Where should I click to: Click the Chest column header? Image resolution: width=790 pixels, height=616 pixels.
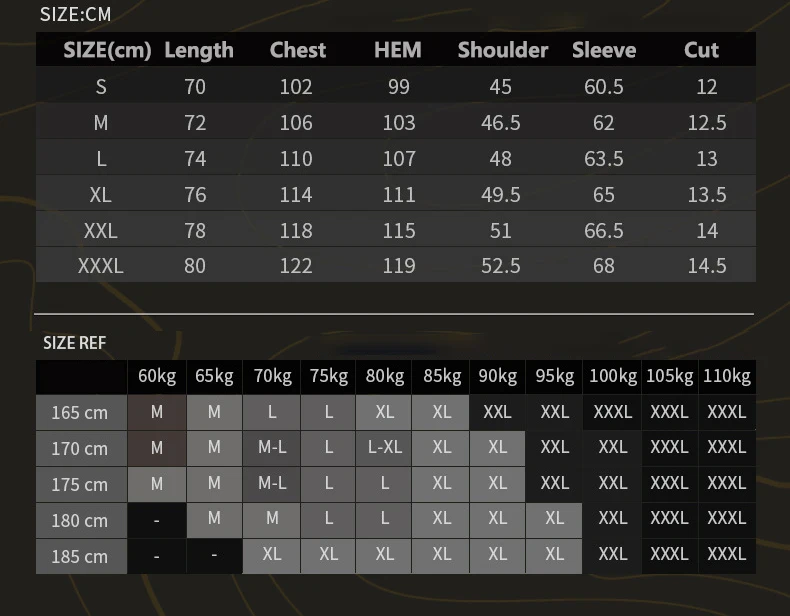click(x=297, y=50)
